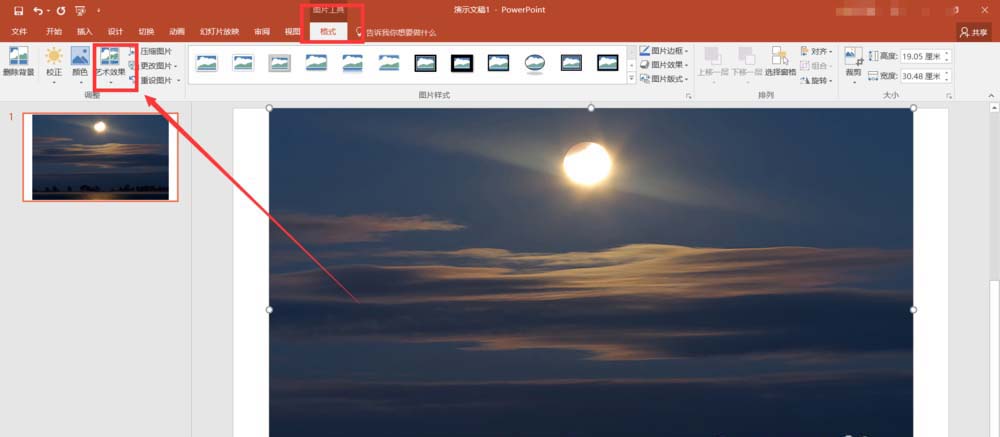Expand the 图片边框 (Picture Border) dropdown

tap(664, 51)
